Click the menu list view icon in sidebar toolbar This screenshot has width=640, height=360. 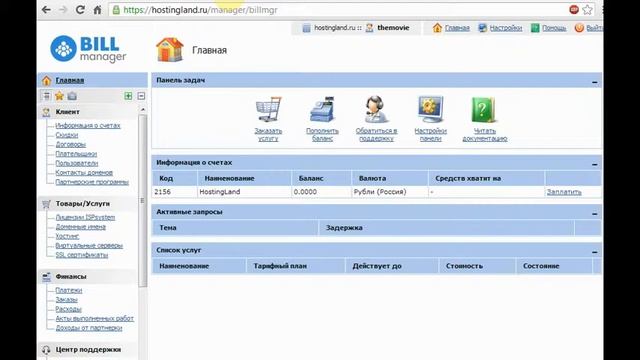pyautogui.click(x=47, y=96)
